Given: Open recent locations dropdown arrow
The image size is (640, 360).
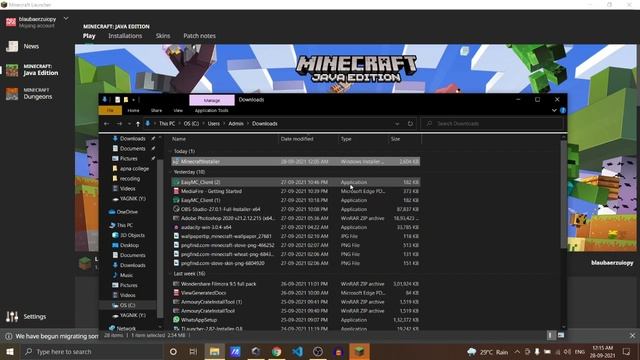Looking at the screenshot, I should click(129, 124).
